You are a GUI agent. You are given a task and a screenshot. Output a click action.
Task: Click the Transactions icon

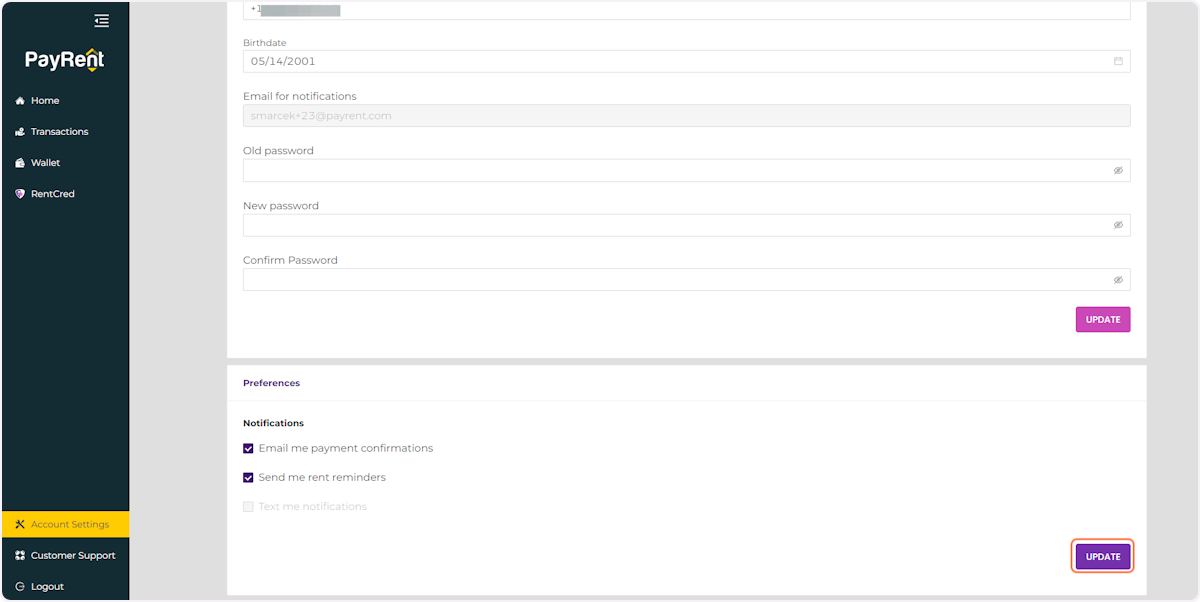18,131
